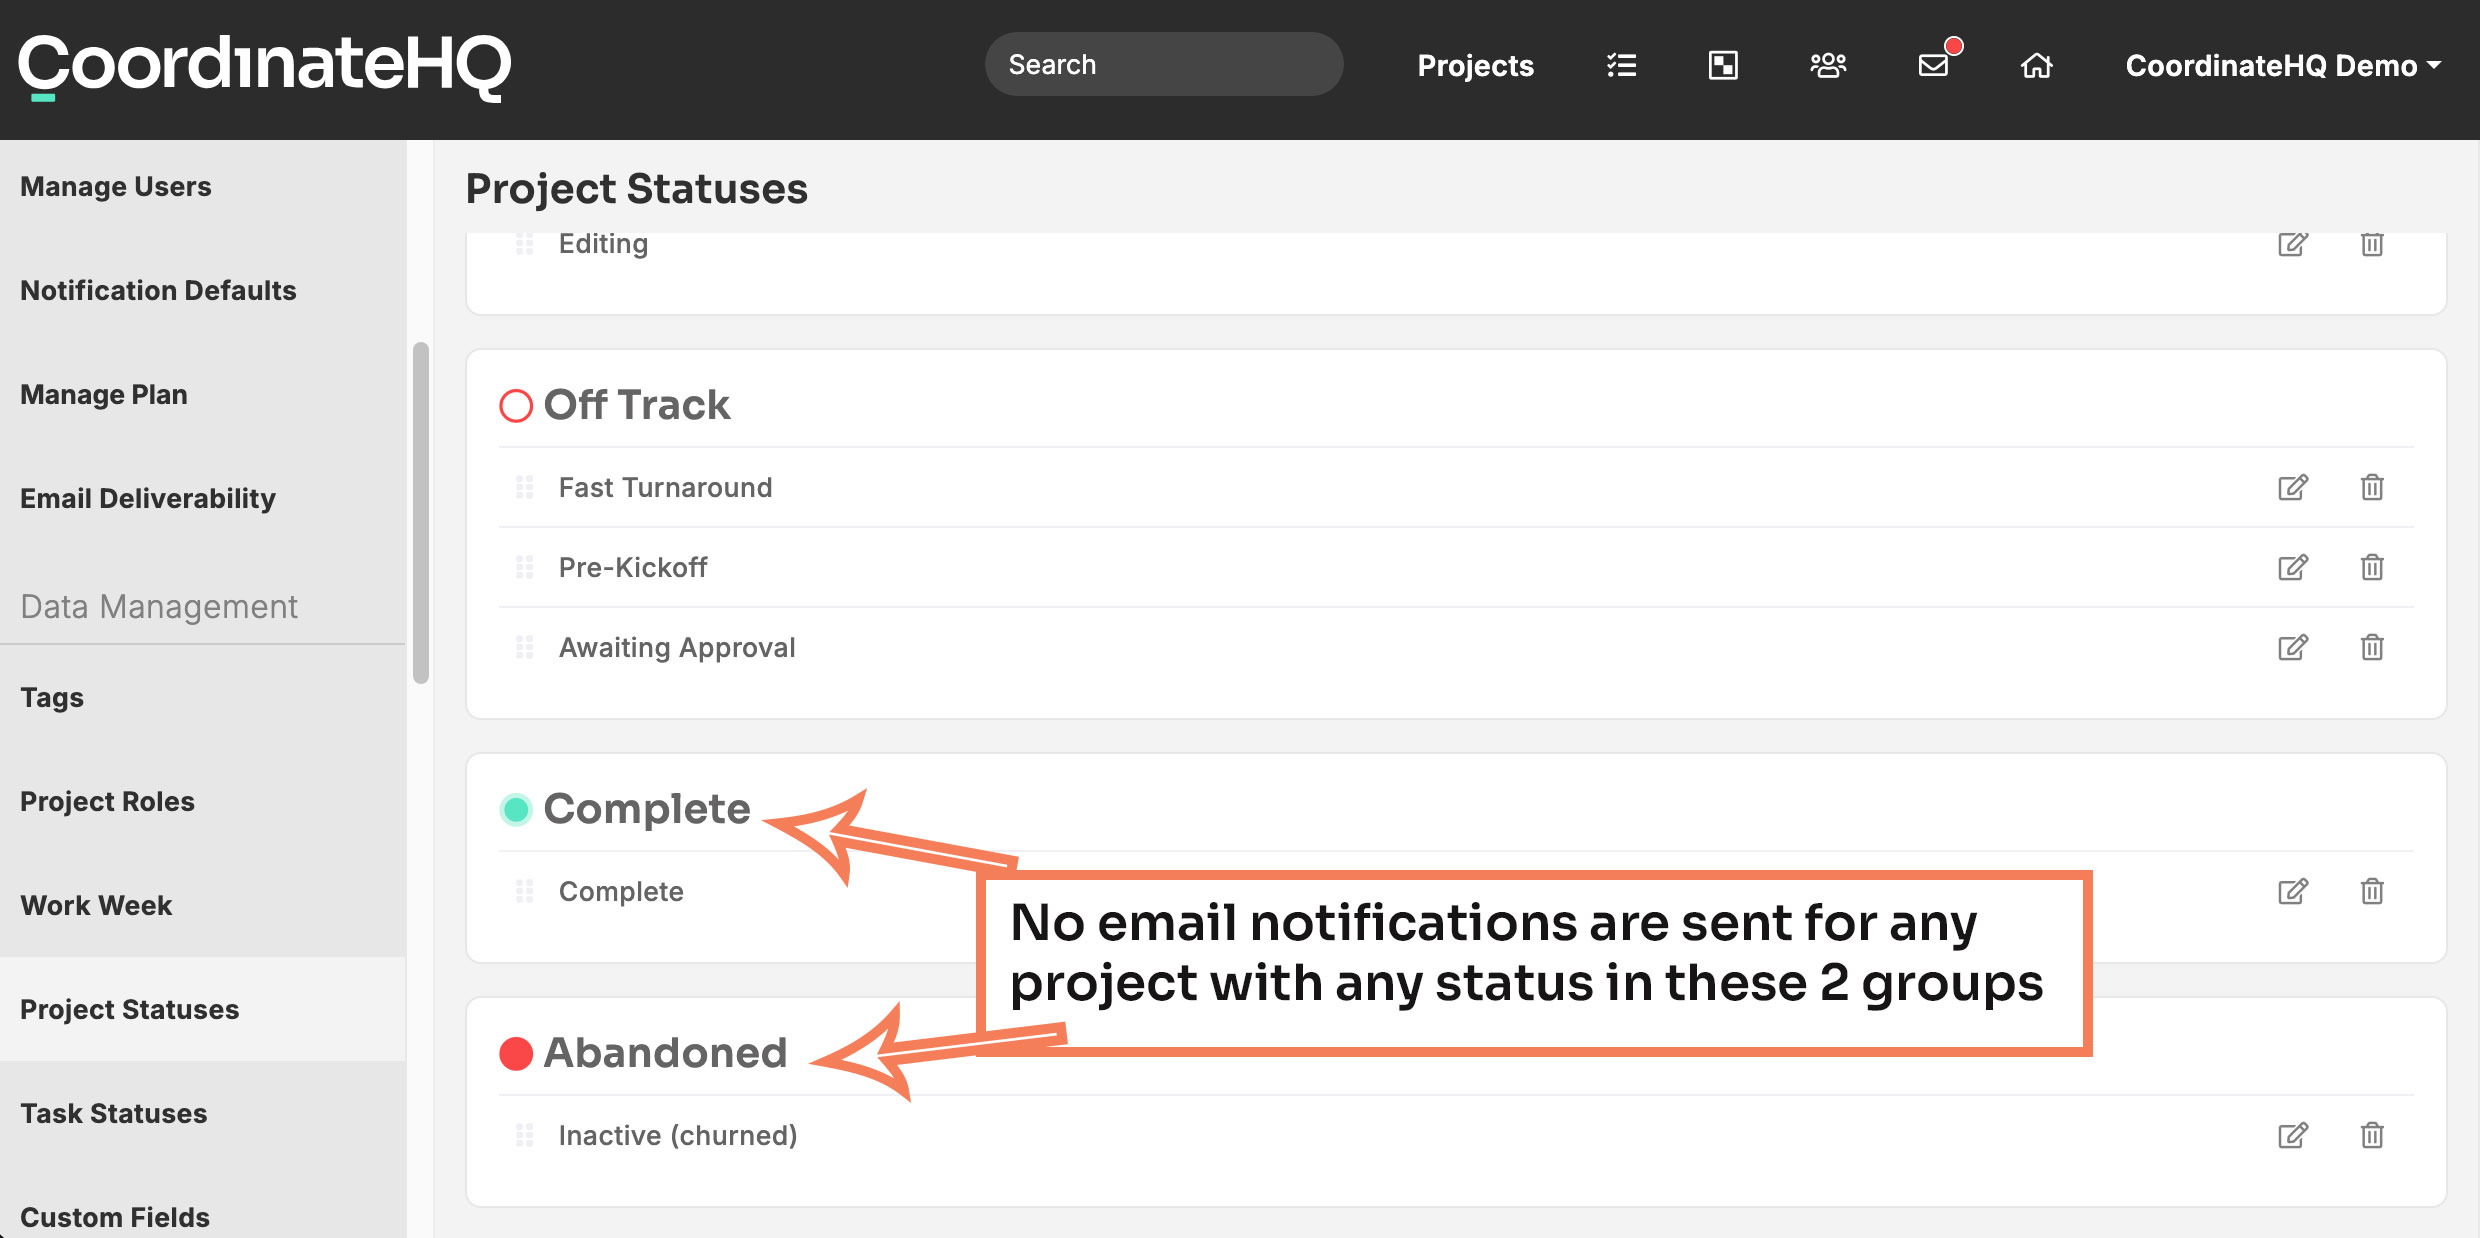Screen dimensions: 2480x1238
Task: Select the Pre-Kickoff status name
Action: [633, 567]
